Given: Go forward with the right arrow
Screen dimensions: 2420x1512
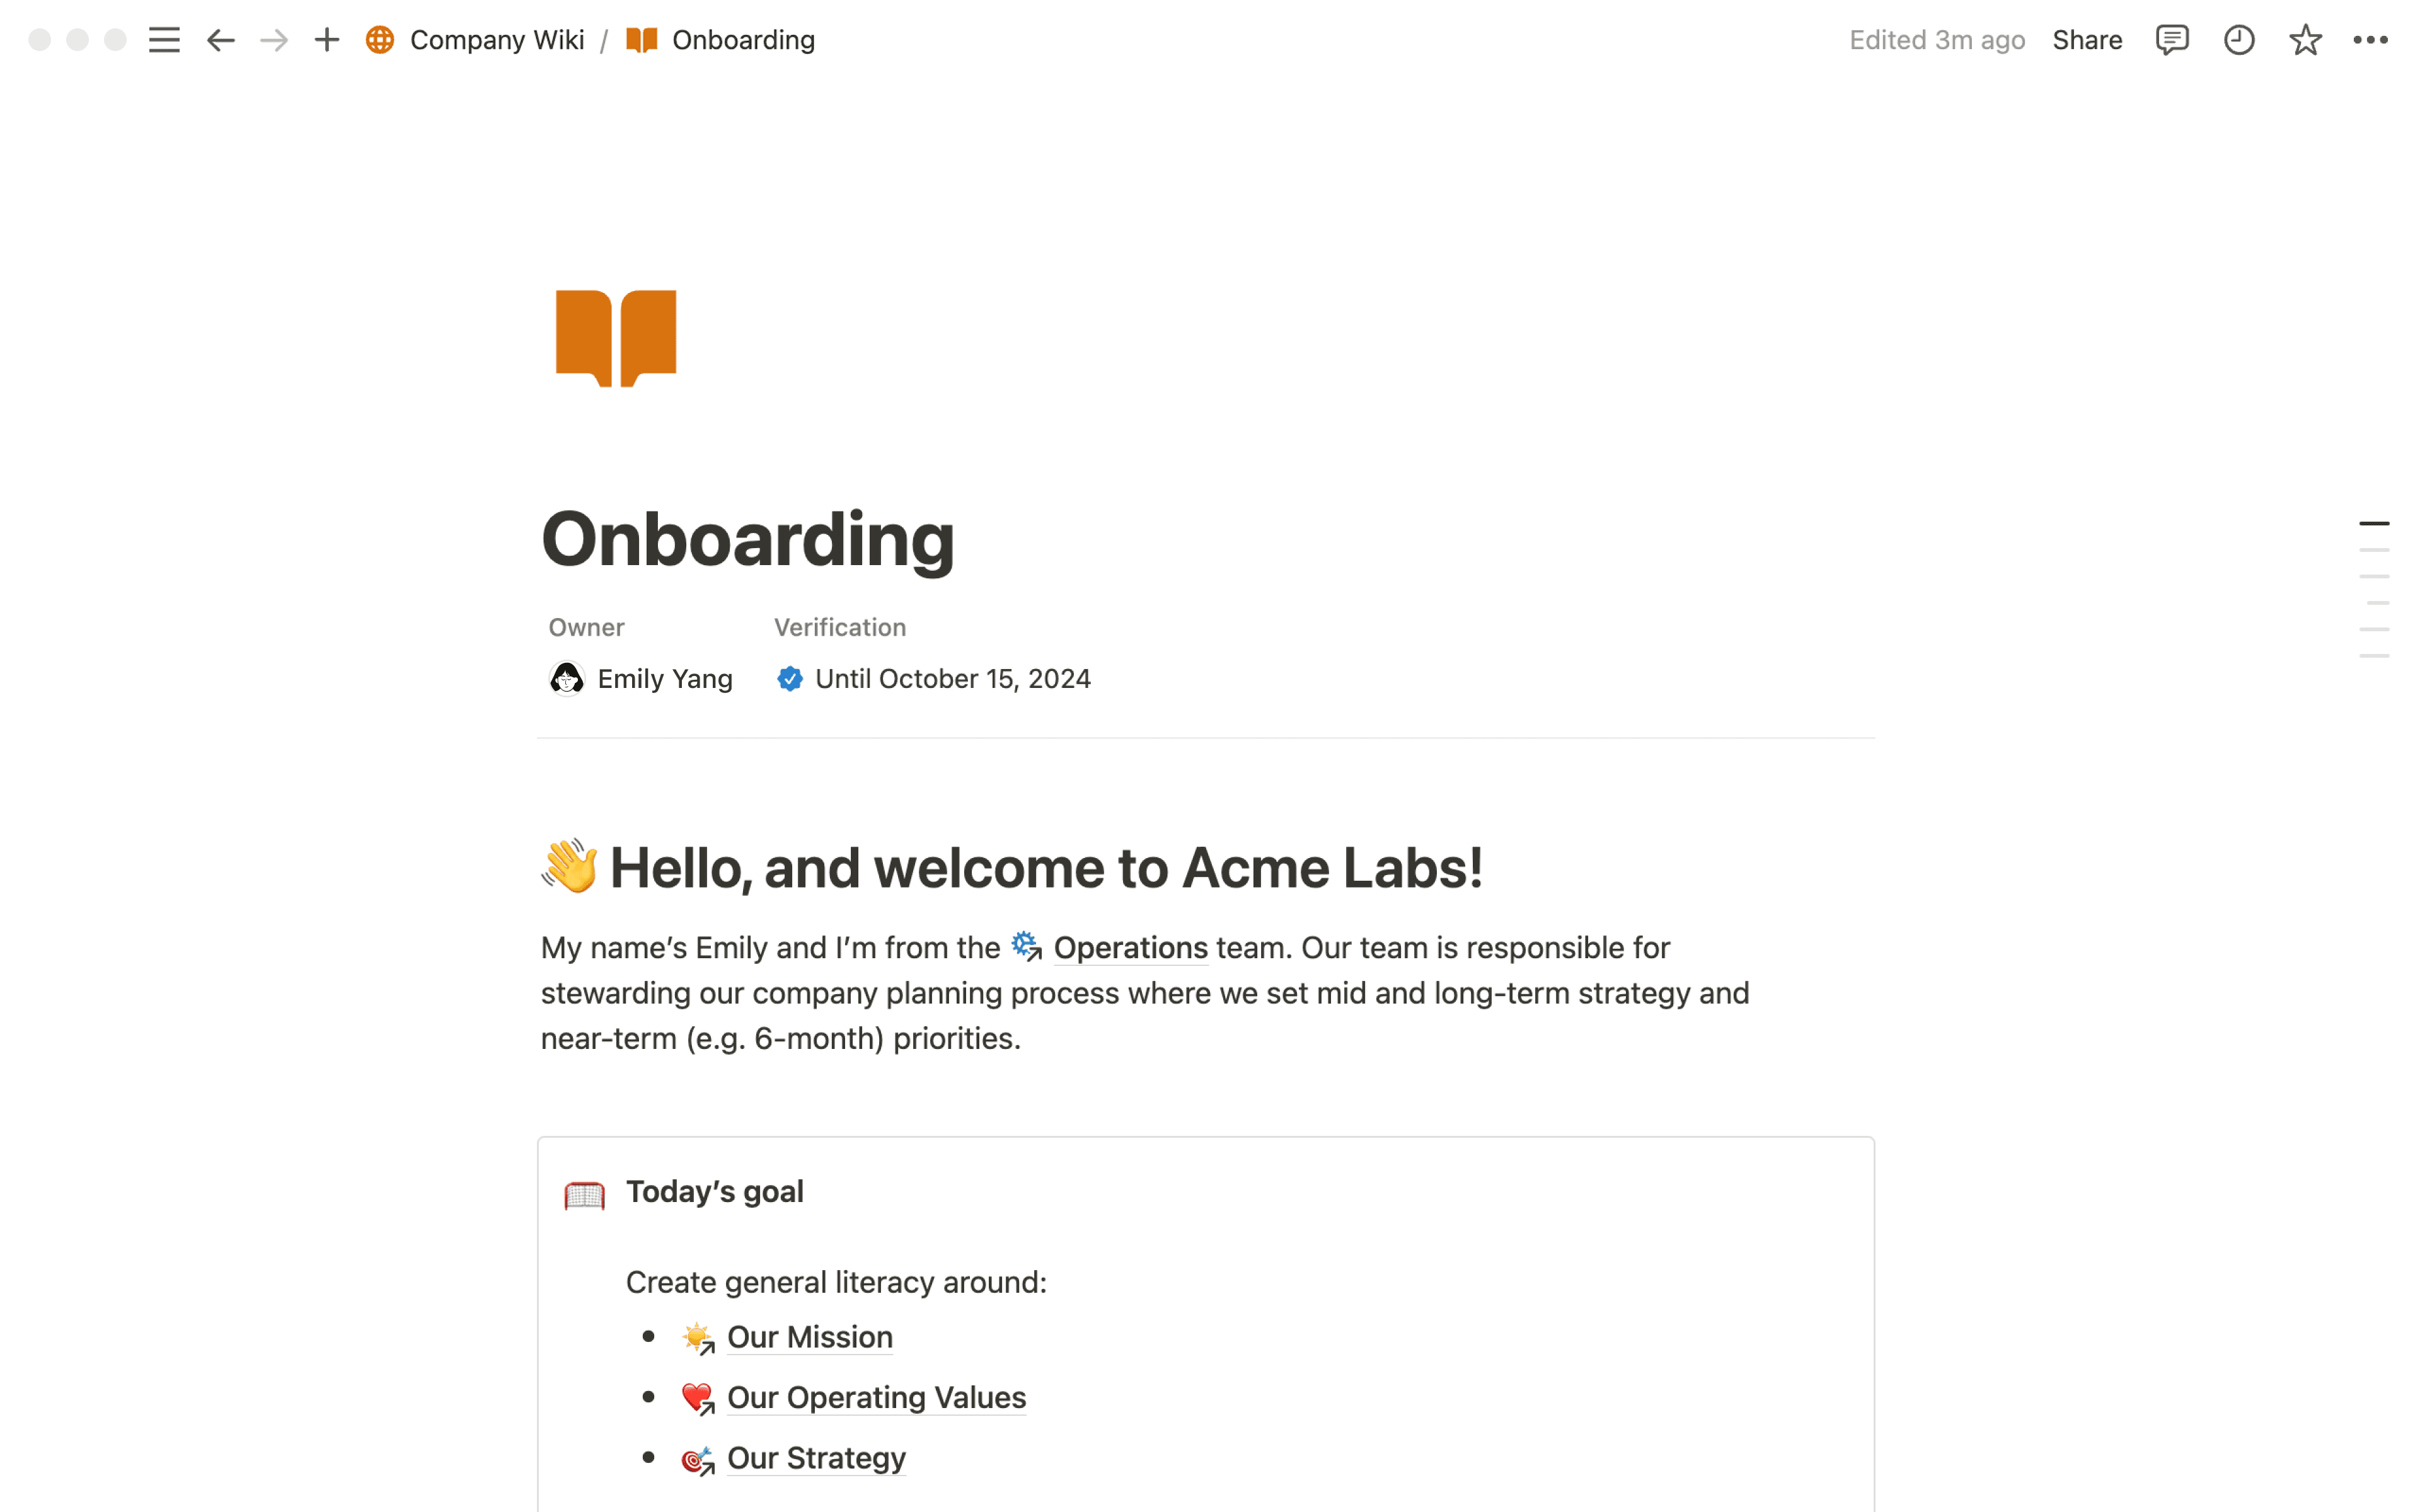Looking at the screenshot, I should tap(274, 40).
